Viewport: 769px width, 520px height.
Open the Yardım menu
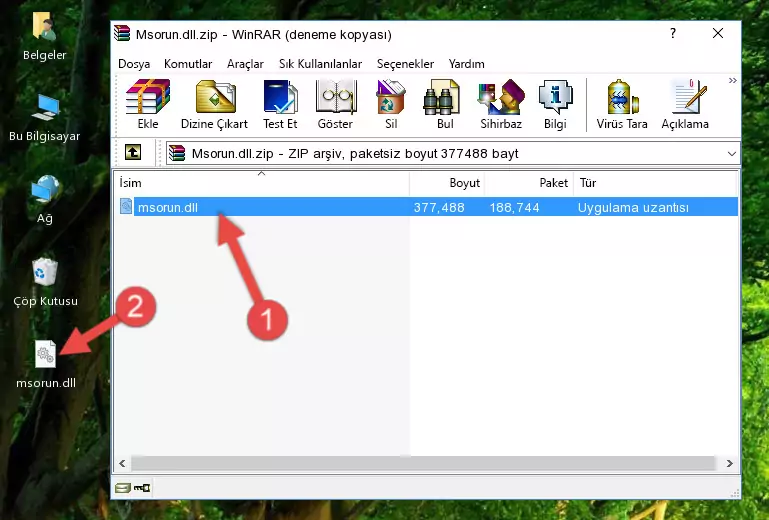pyautogui.click(x=466, y=64)
